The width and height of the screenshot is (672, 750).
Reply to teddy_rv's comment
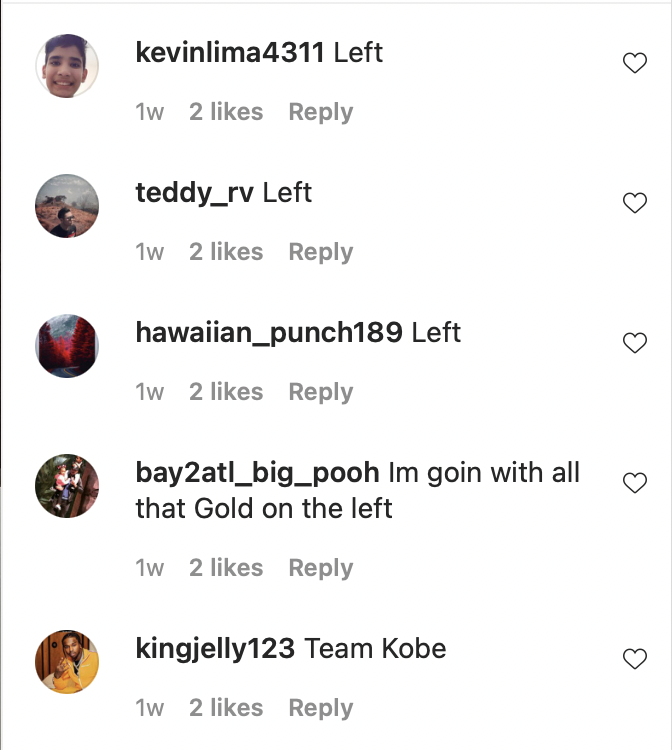coord(320,252)
